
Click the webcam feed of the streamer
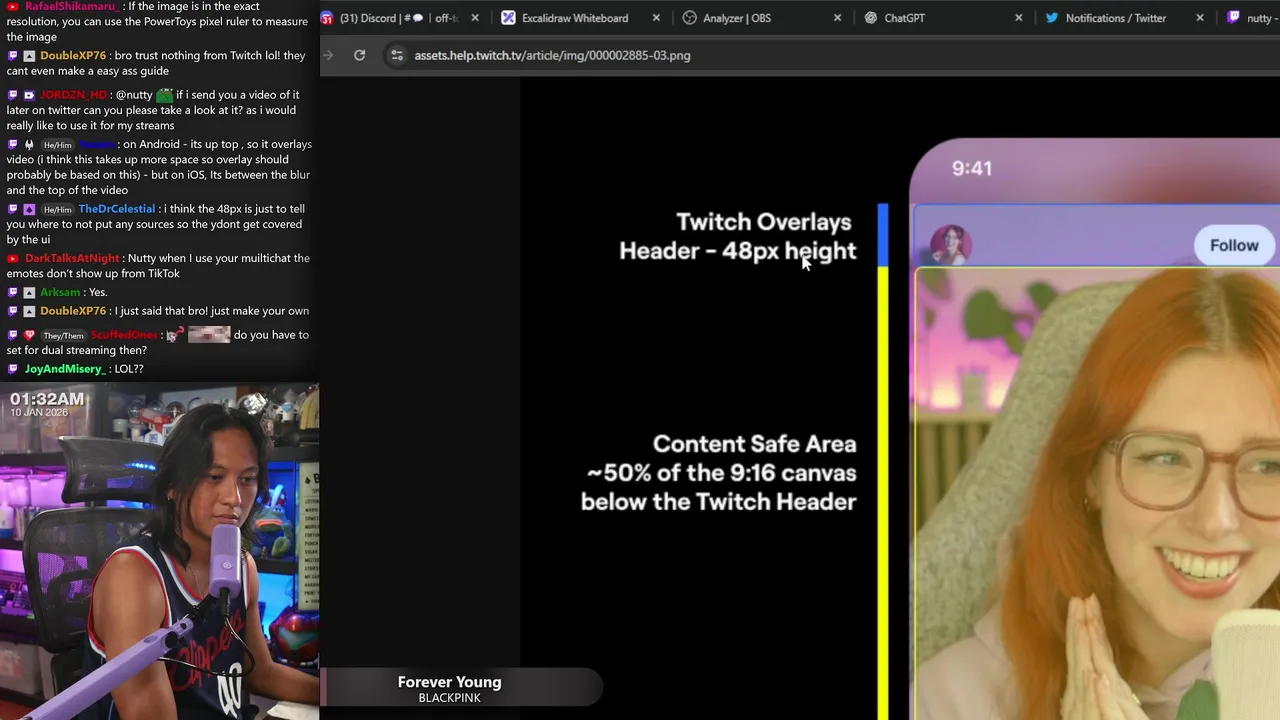160,552
